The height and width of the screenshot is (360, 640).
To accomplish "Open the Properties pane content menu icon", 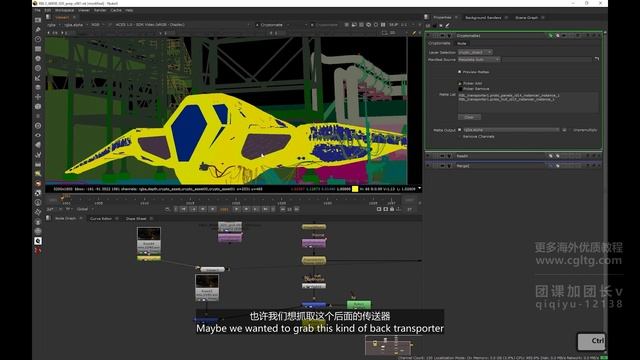I will pos(426,17).
